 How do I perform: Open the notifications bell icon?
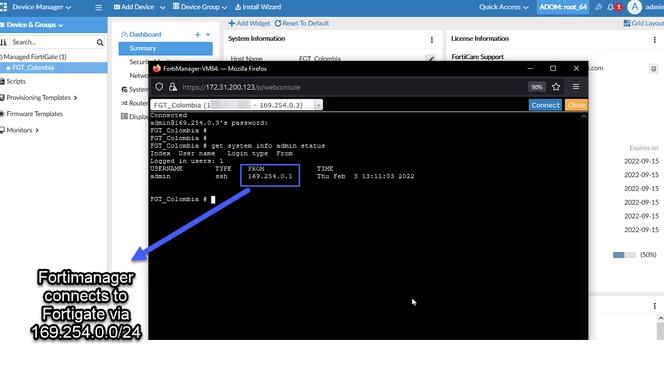(610, 7)
